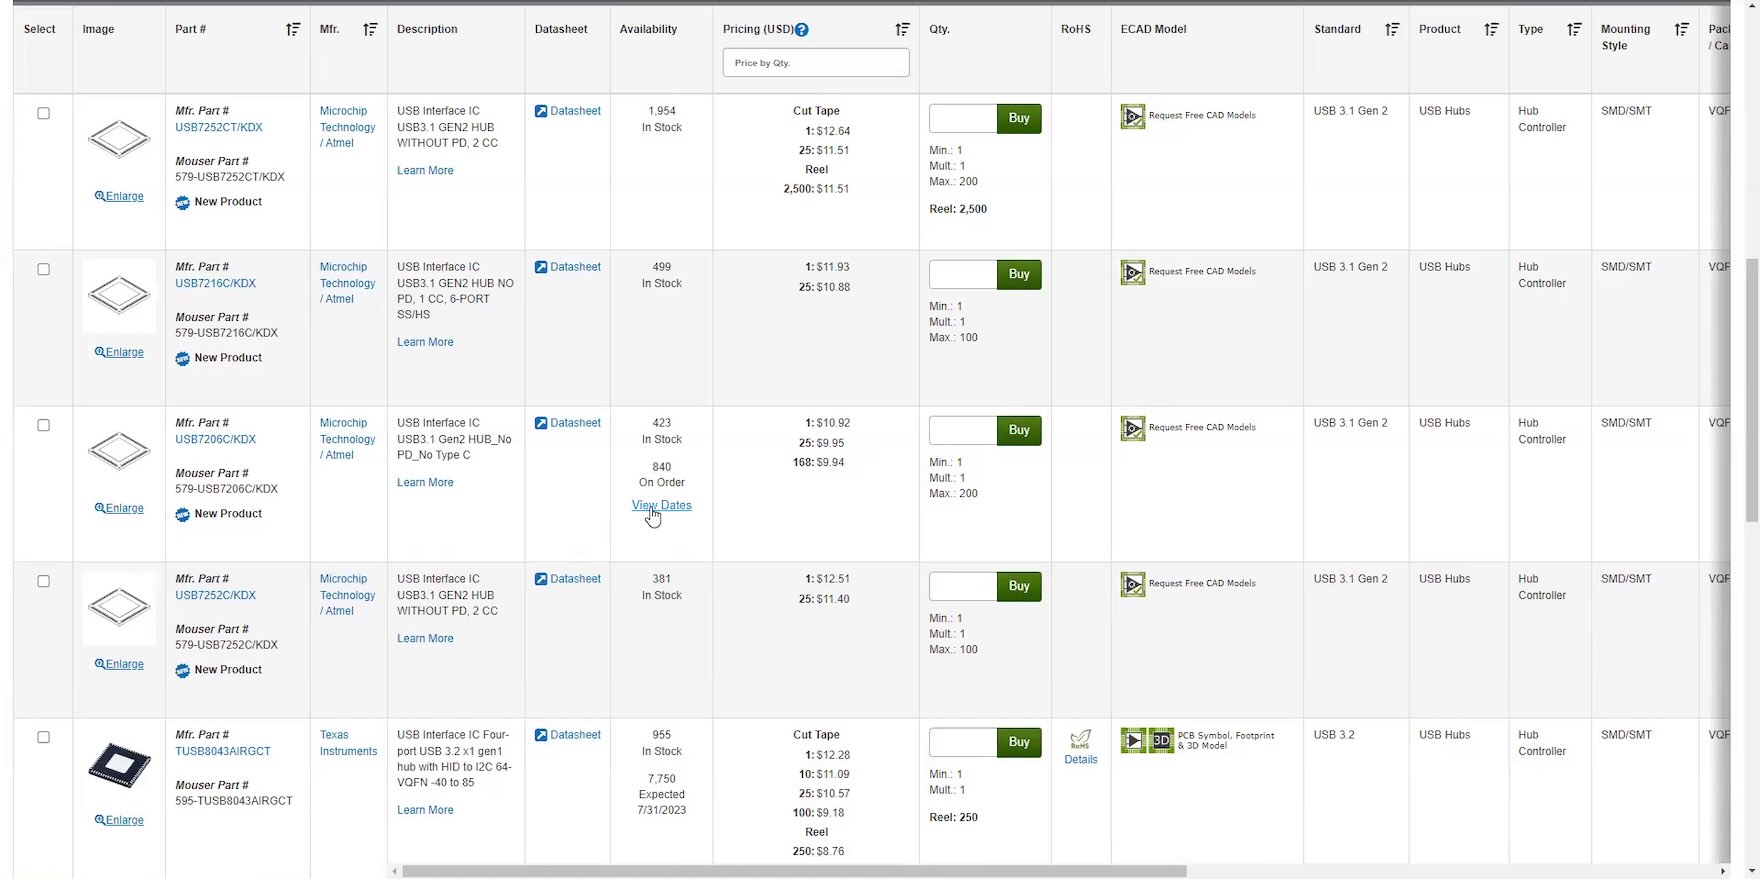Viewport: 1760px width, 879px height.
Task: Click the Pricing help question mark icon
Action: pyautogui.click(x=801, y=30)
